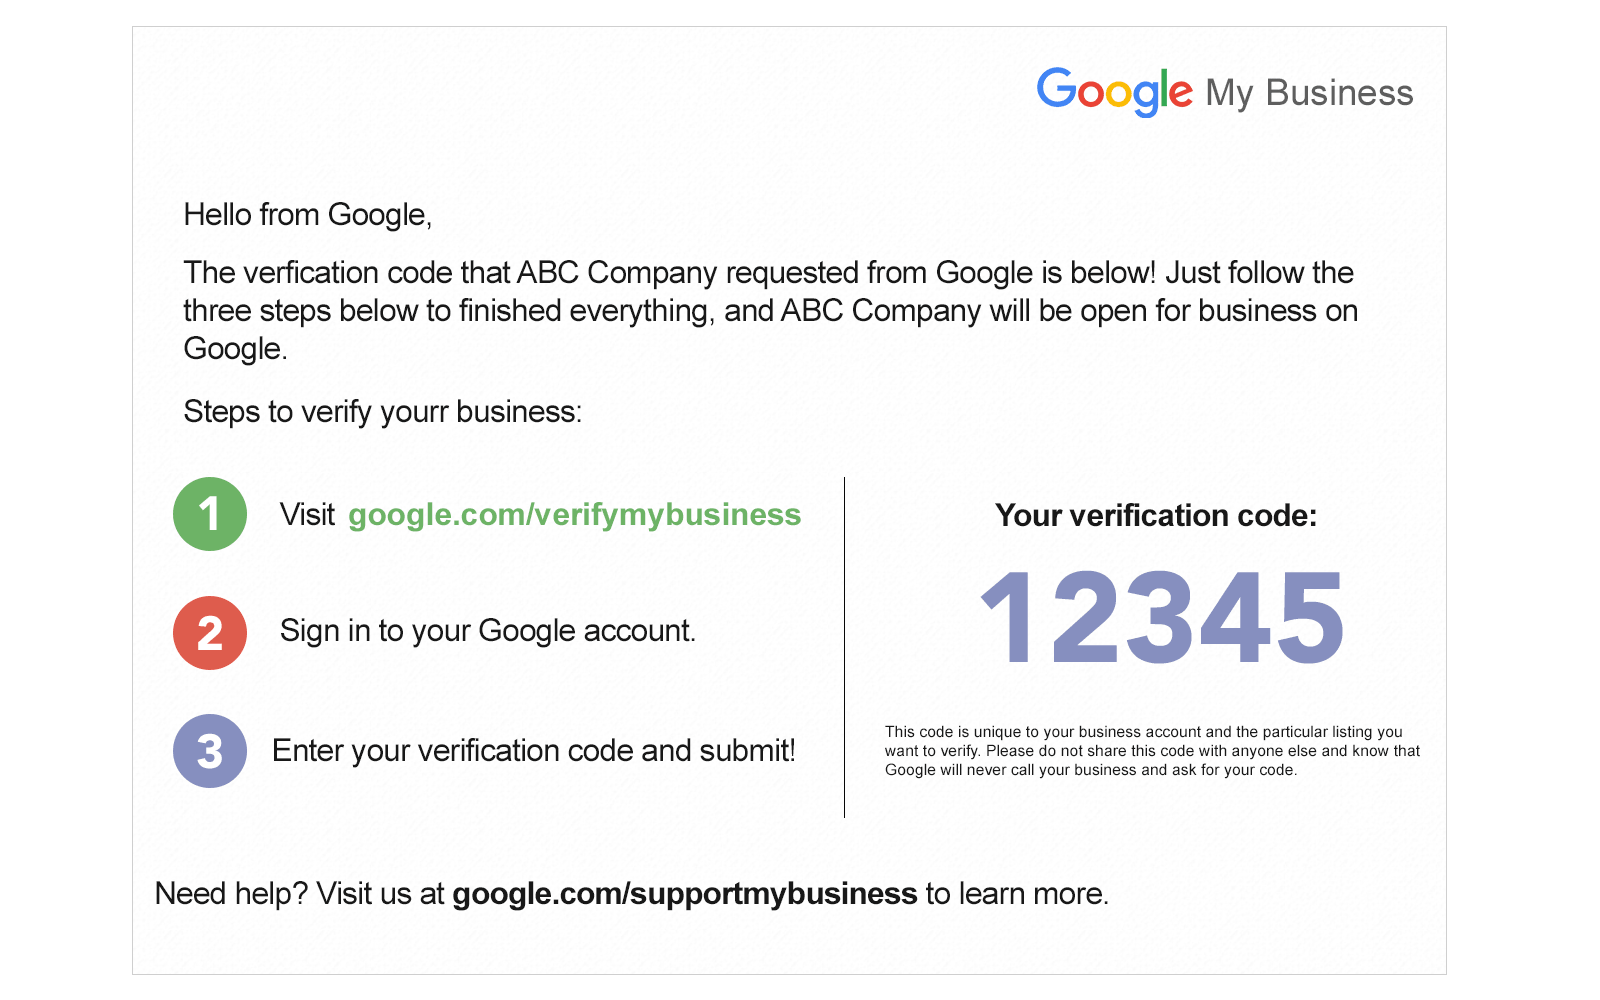Open the google.com/supportmybusiness link
The width and height of the screenshot is (1600, 1000).
click(685, 893)
